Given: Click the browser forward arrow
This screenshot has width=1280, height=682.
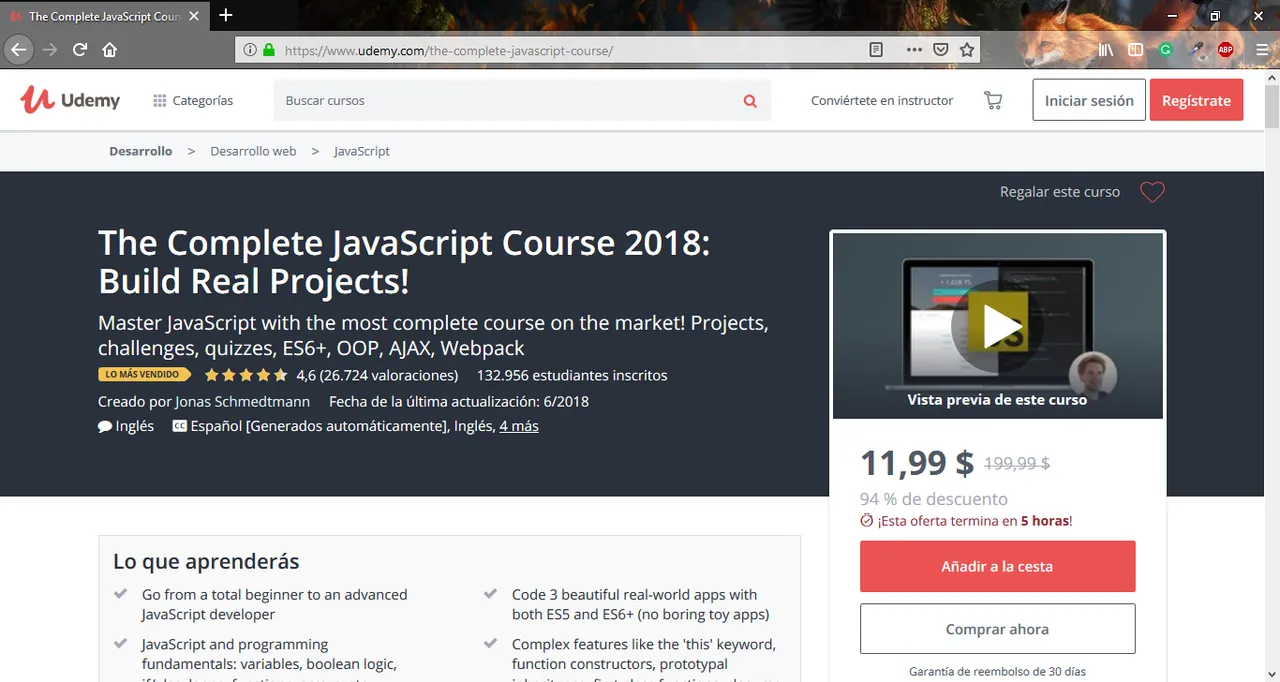Looking at the screenshot, I should coord(50,49).
